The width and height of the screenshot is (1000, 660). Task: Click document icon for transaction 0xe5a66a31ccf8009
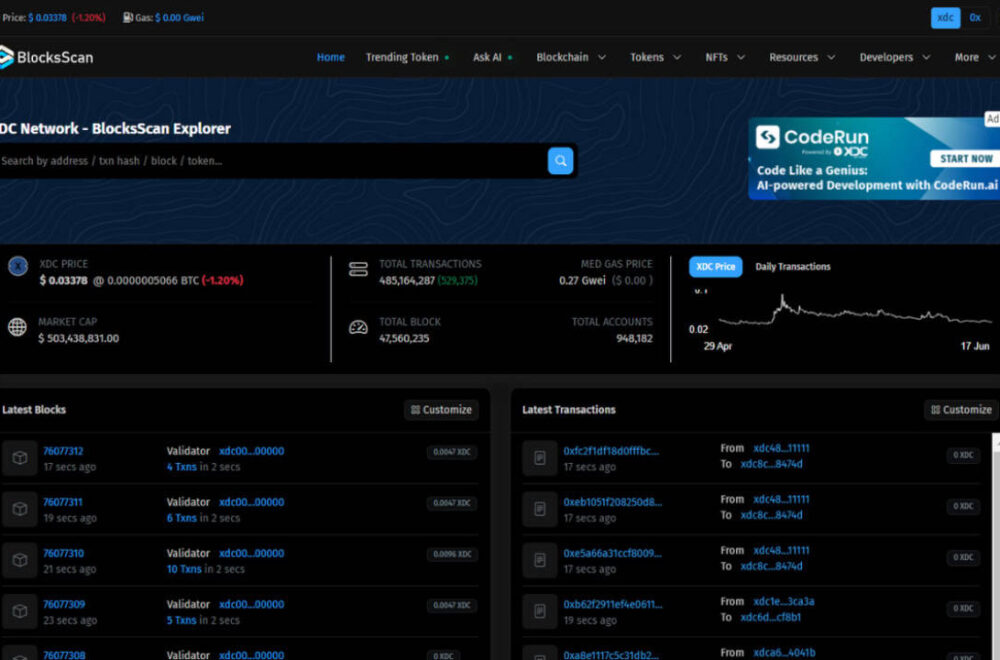(x=540, y=560)
